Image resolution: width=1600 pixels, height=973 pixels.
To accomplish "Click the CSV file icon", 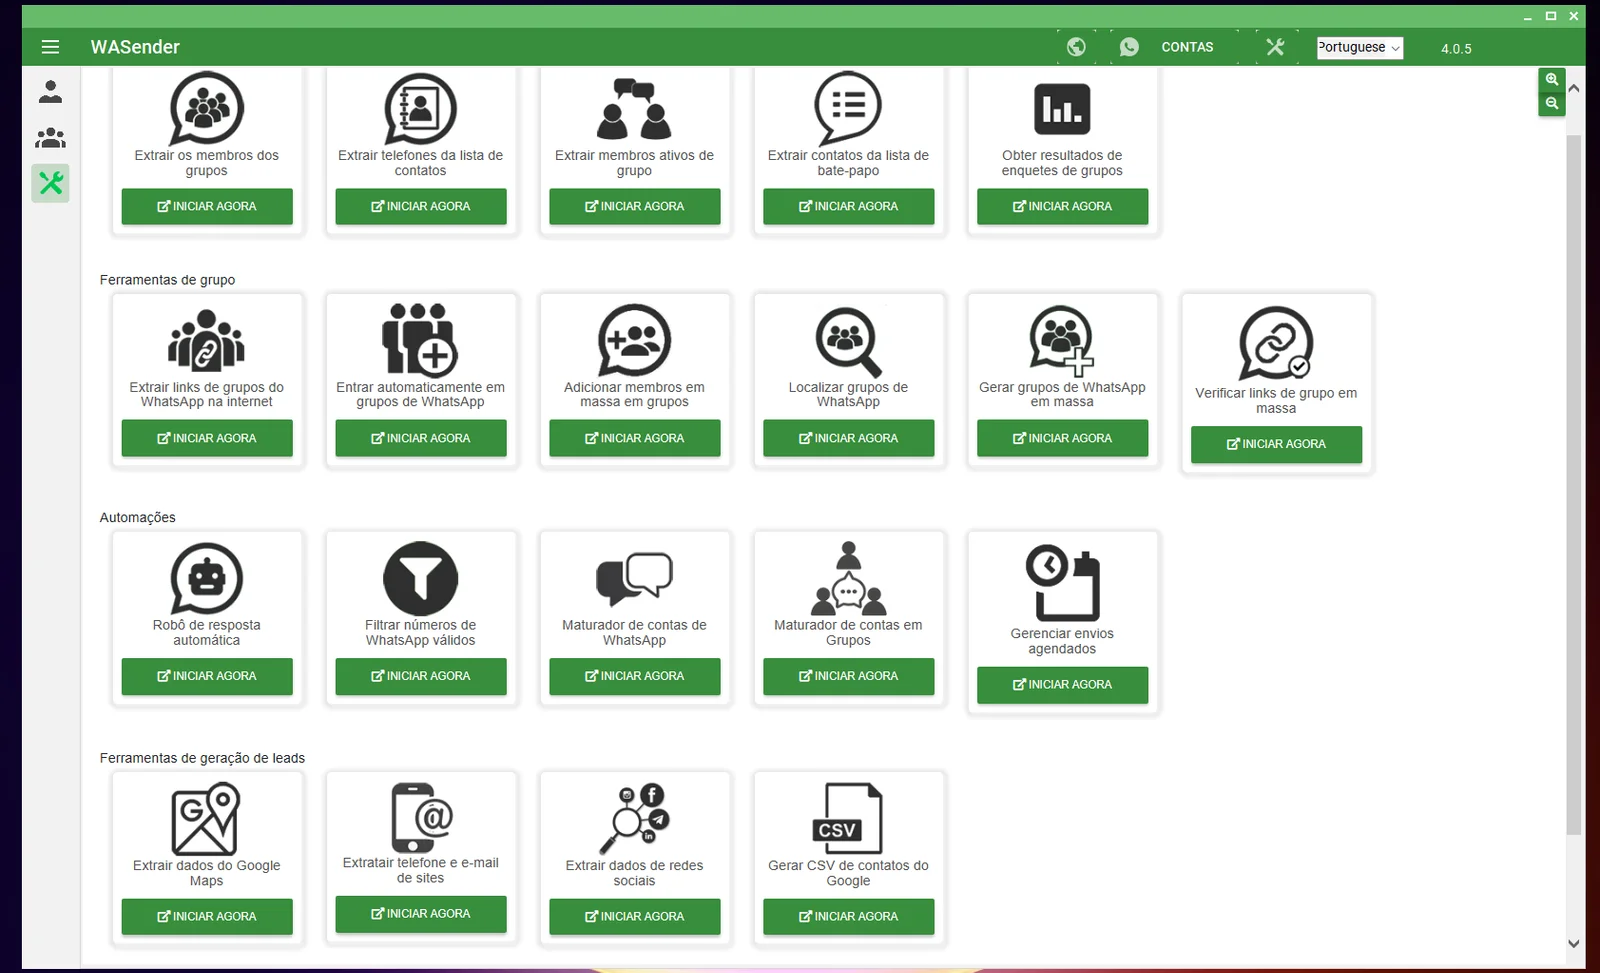I will coord(848,819).
